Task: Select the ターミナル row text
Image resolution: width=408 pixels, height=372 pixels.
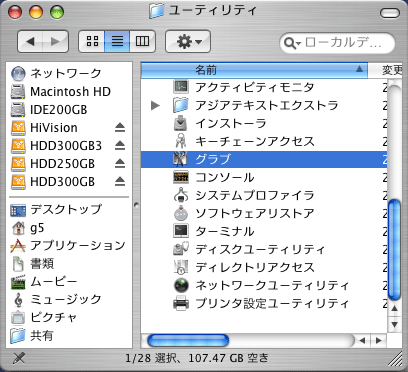Action: click(x=225, y=231)
